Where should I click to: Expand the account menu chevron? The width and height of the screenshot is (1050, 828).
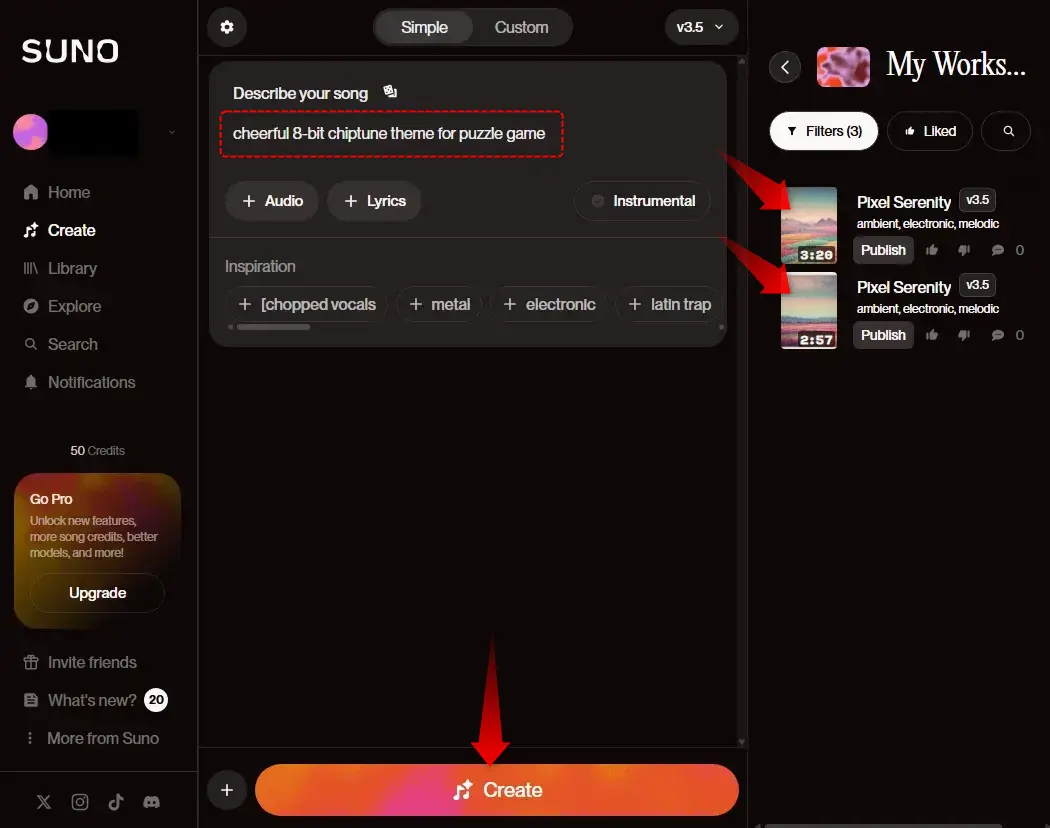pos(172,132)
